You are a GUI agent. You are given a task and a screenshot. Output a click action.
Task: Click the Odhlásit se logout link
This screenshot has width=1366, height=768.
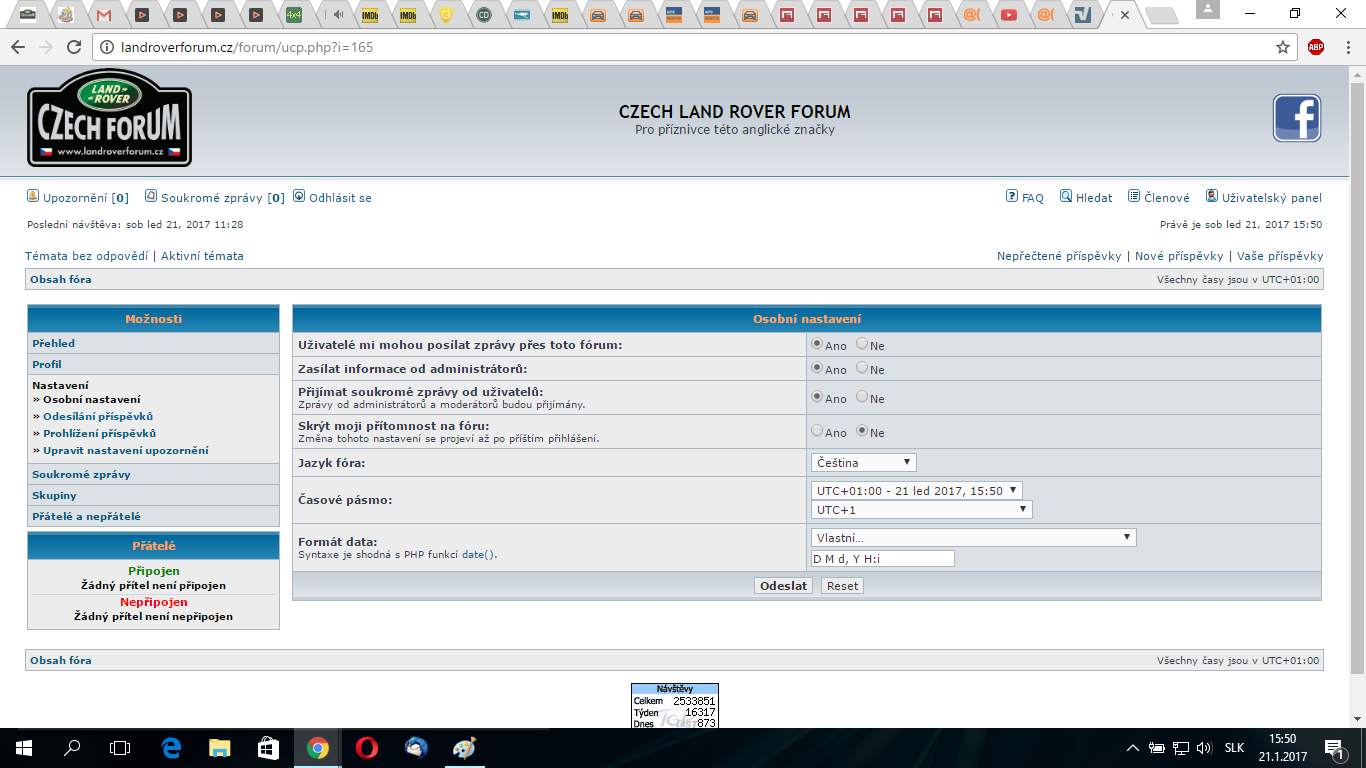pos(339,198)
